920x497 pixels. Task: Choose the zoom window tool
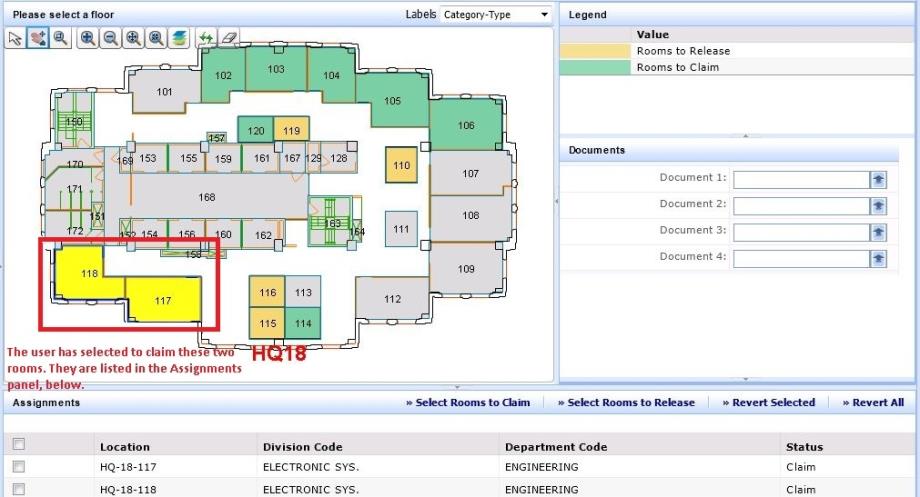60,38
